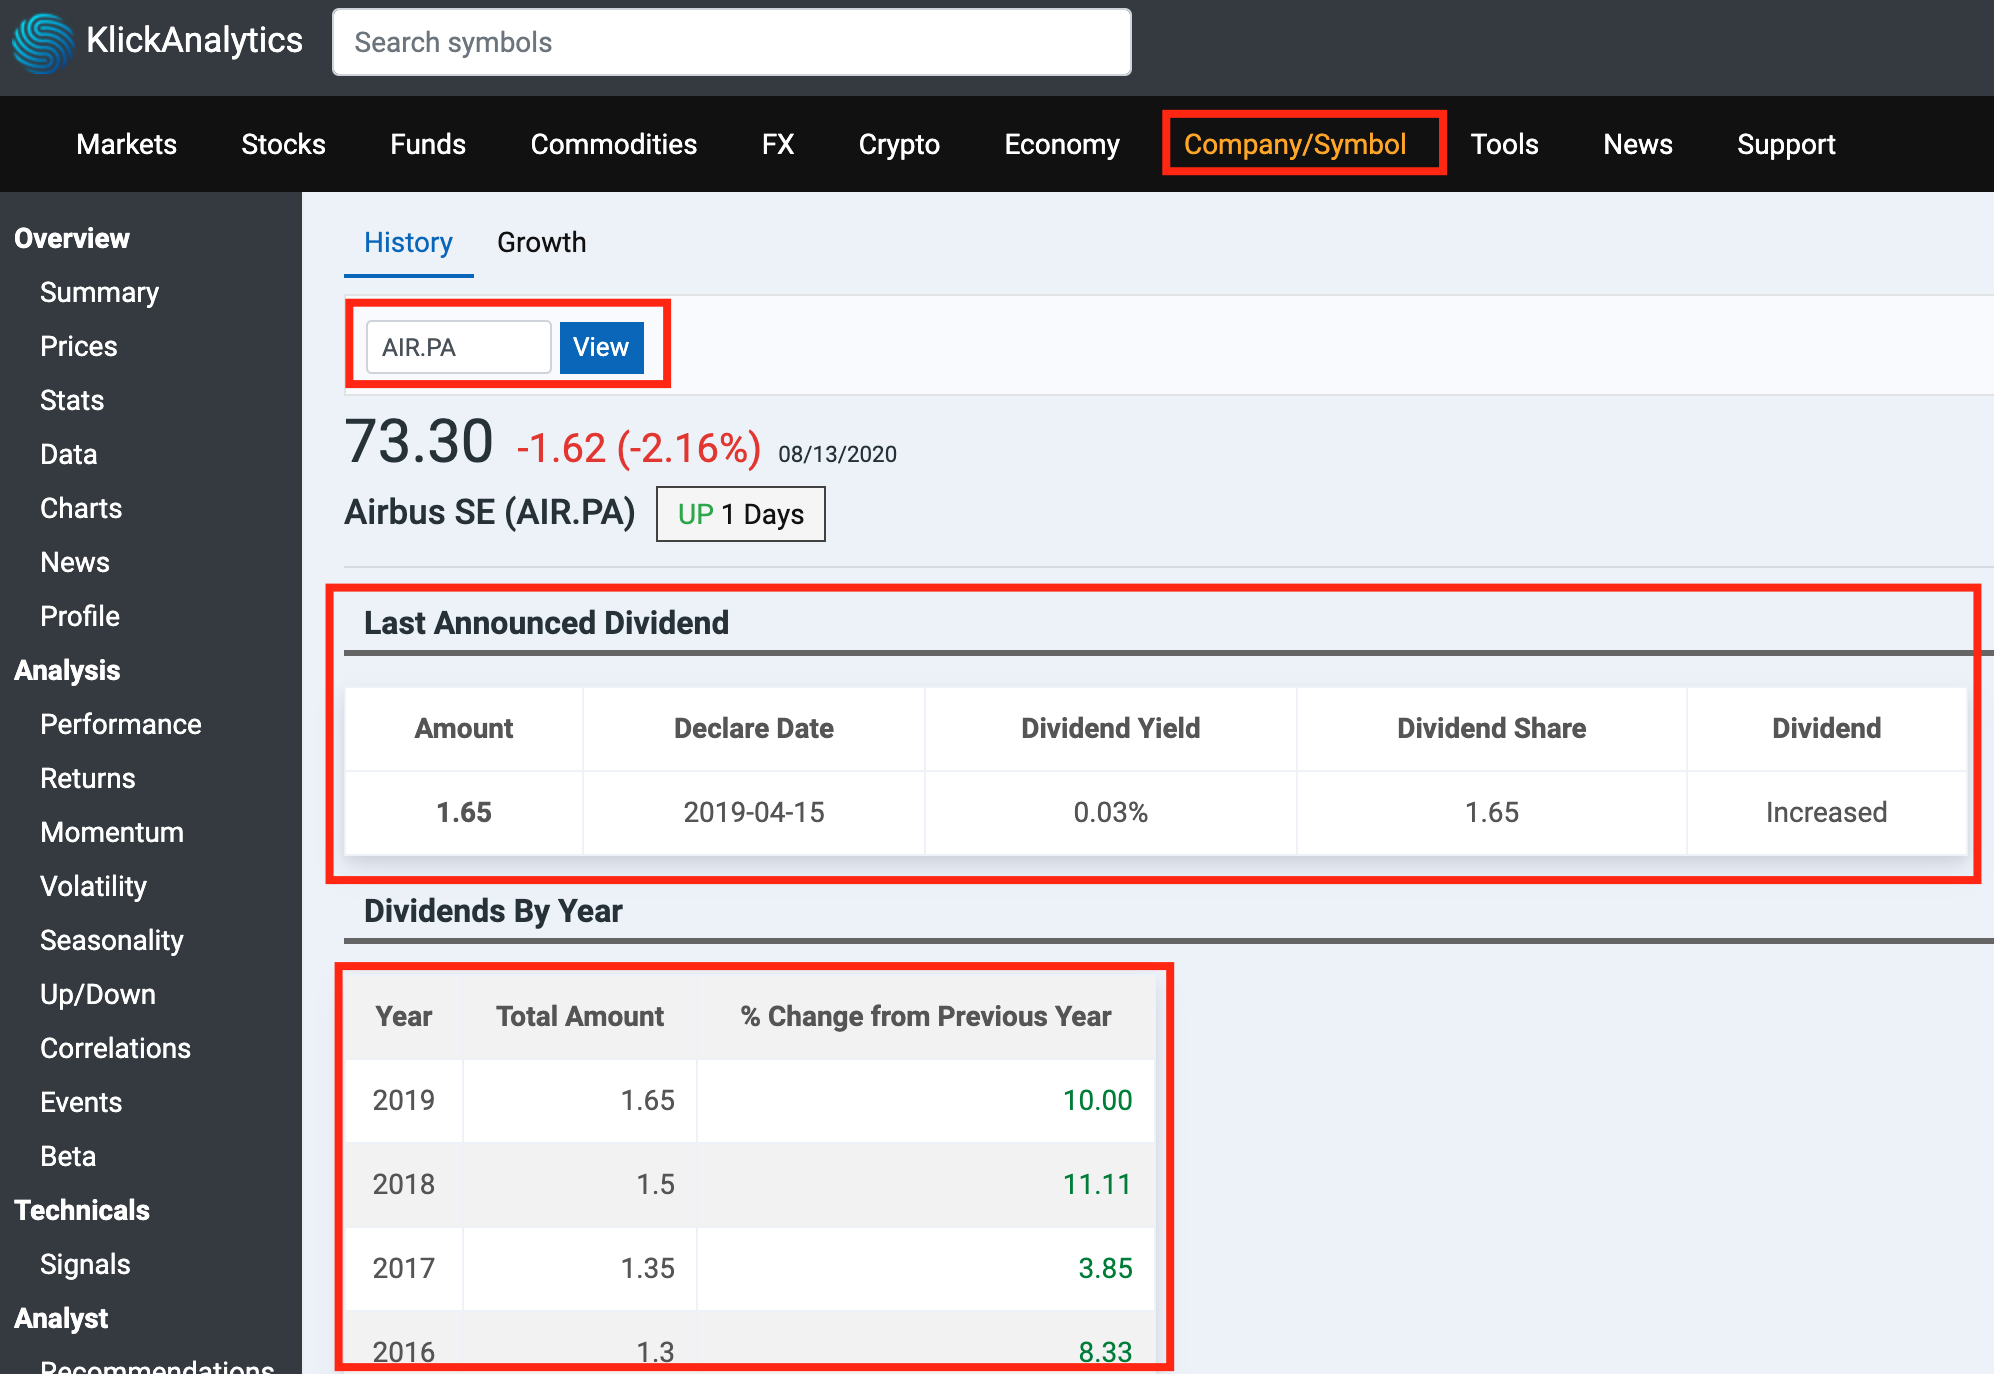Open the Tools menu
The width and height of the screenshot is (1994, 1374).
(1504, 144)
